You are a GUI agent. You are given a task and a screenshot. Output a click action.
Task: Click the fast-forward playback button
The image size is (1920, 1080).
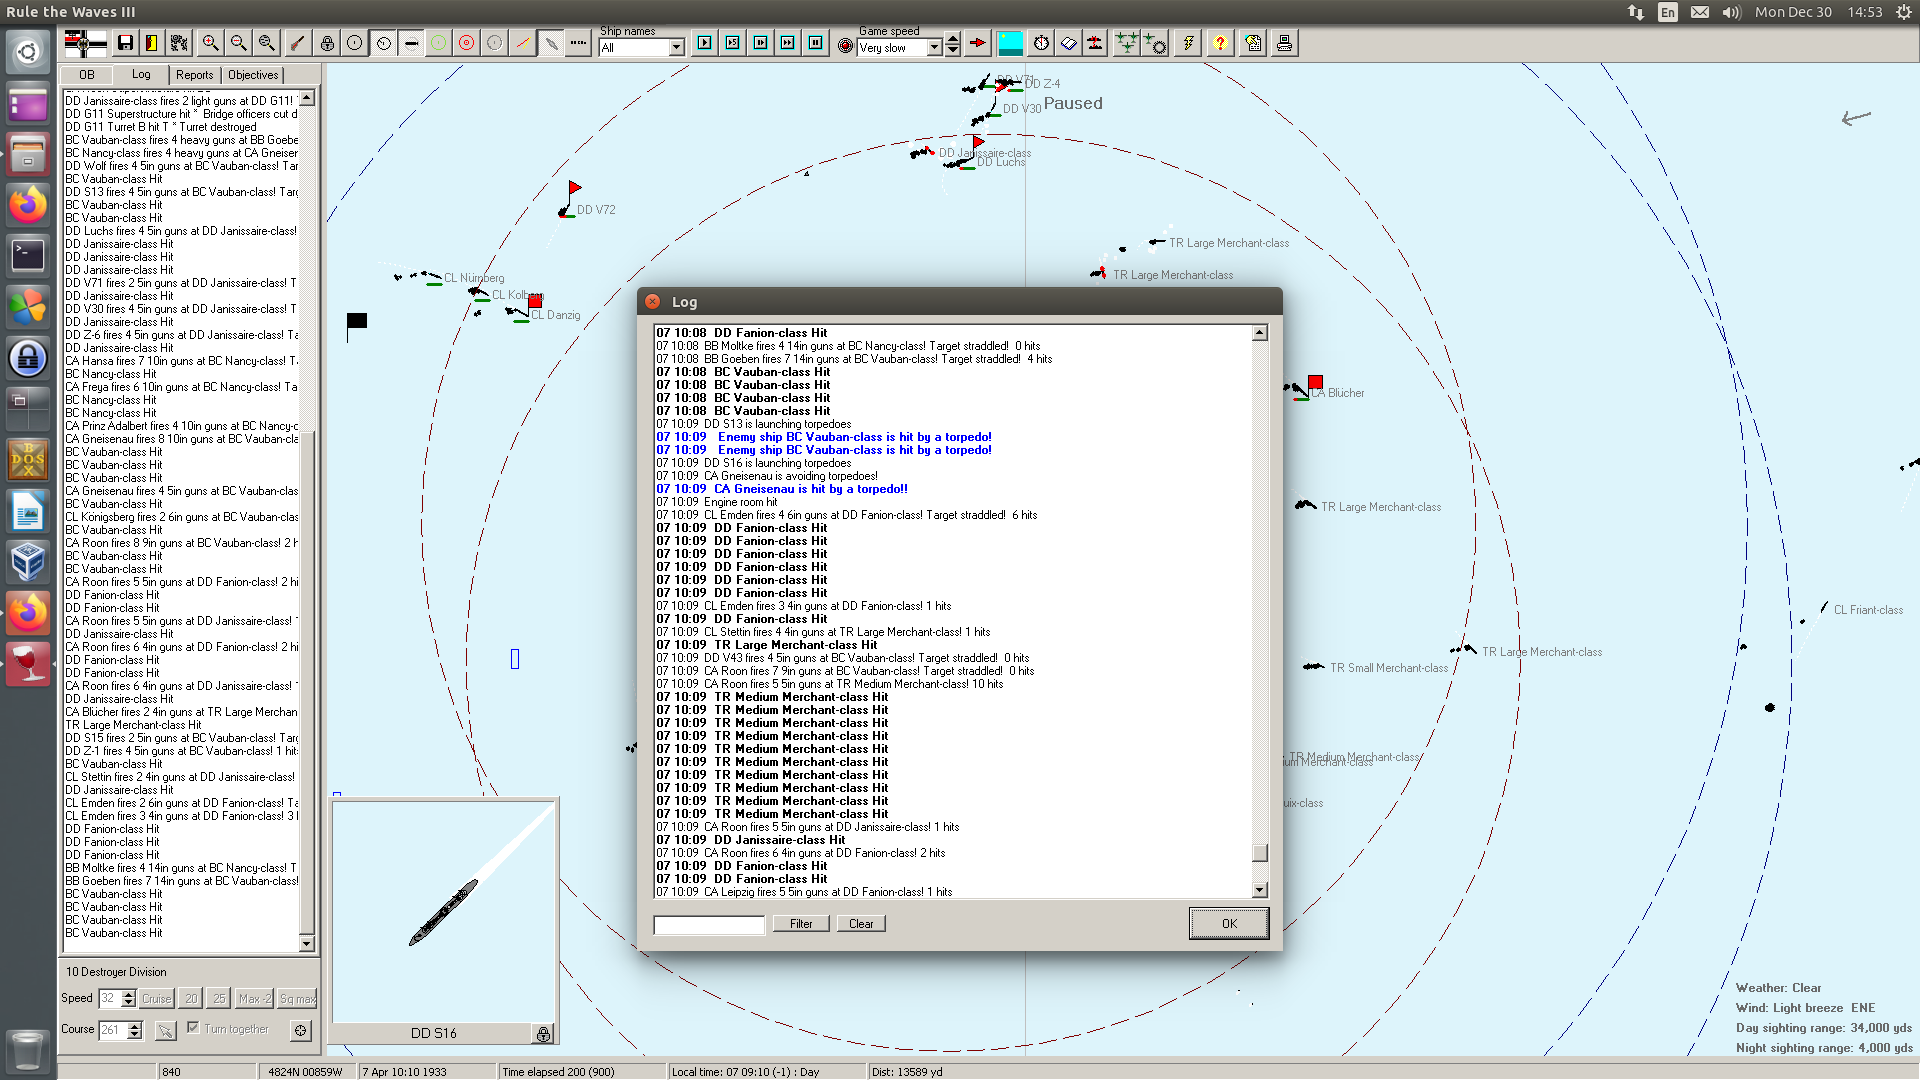[x=788, y=43]
